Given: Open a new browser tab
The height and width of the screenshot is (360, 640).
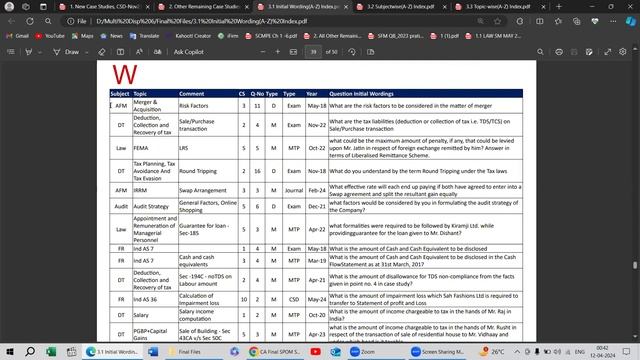Looking at the screenshot, I should [559, 7].
